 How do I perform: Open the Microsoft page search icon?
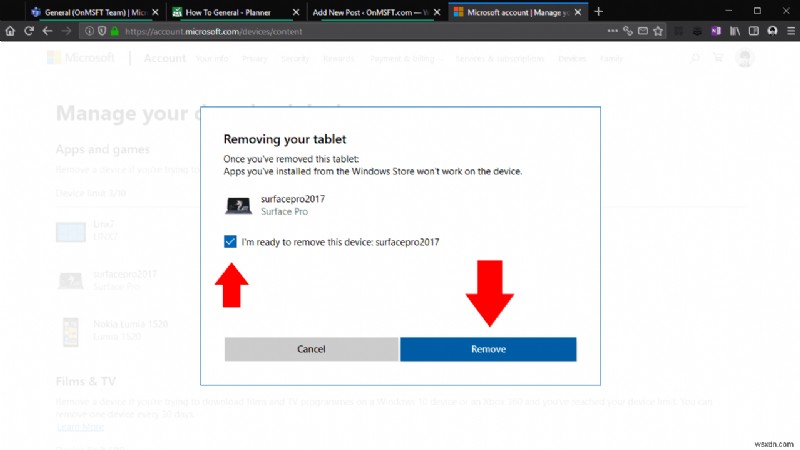694,58
